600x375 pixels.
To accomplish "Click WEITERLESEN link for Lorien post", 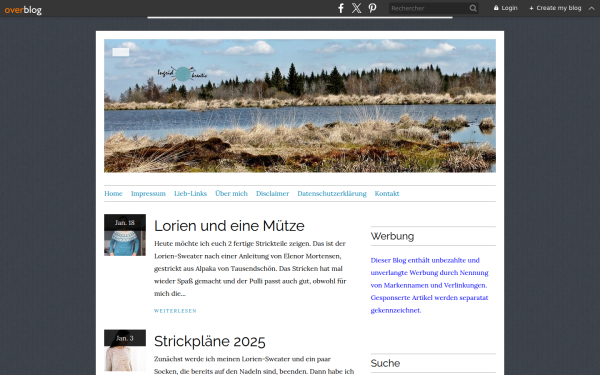I will point(175,311).
